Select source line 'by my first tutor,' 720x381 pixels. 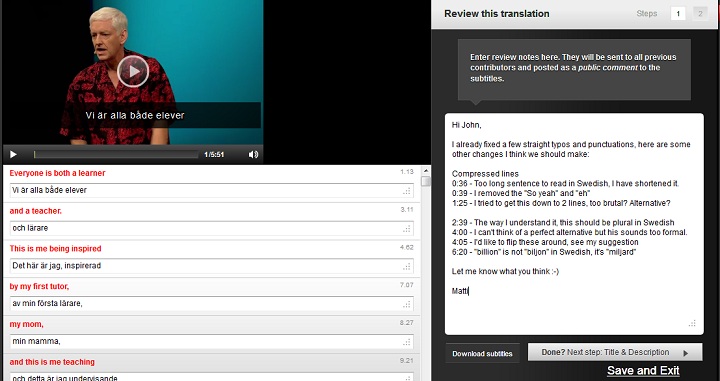point(39,286)
